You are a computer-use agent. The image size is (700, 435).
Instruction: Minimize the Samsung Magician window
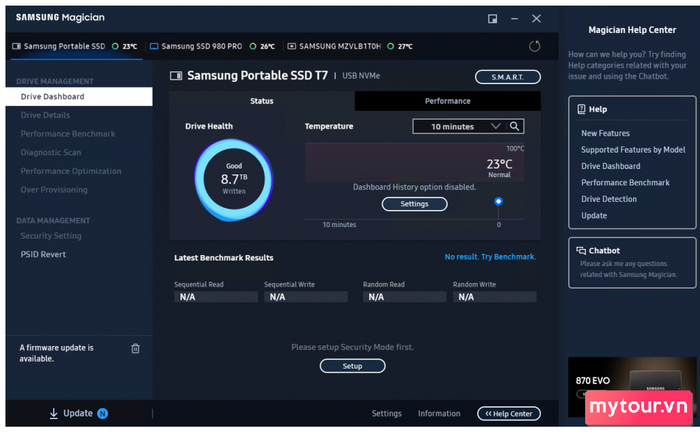[514, 19]
